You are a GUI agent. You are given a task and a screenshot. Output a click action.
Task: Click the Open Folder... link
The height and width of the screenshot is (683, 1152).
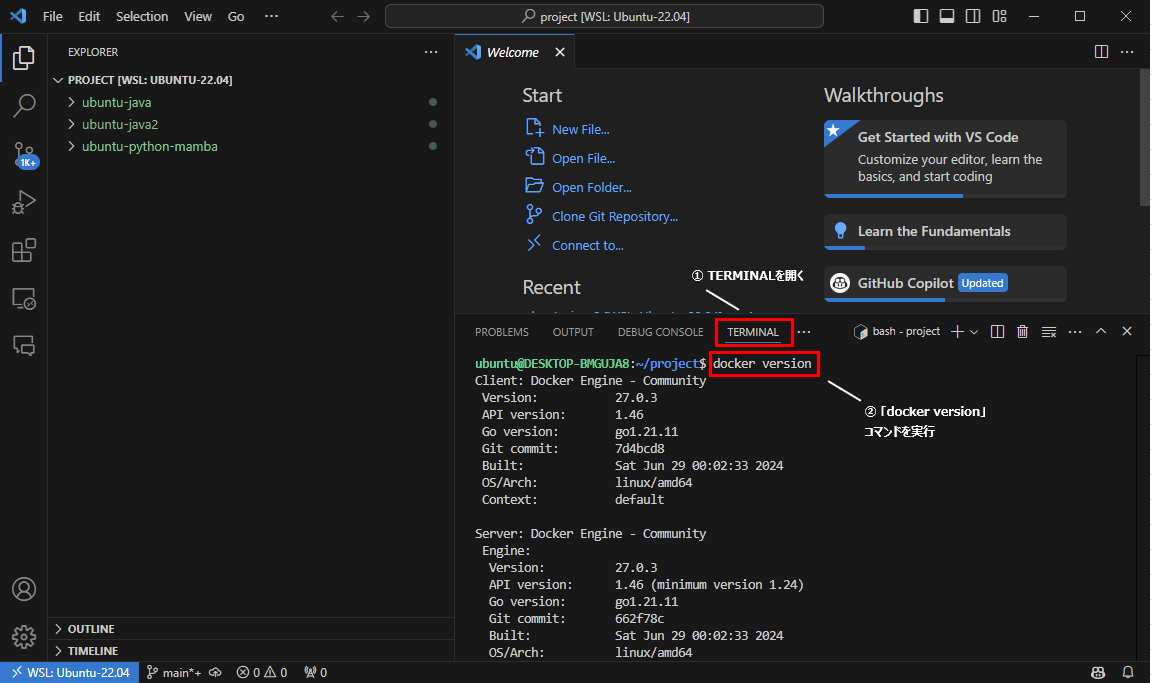click(591, 187)
